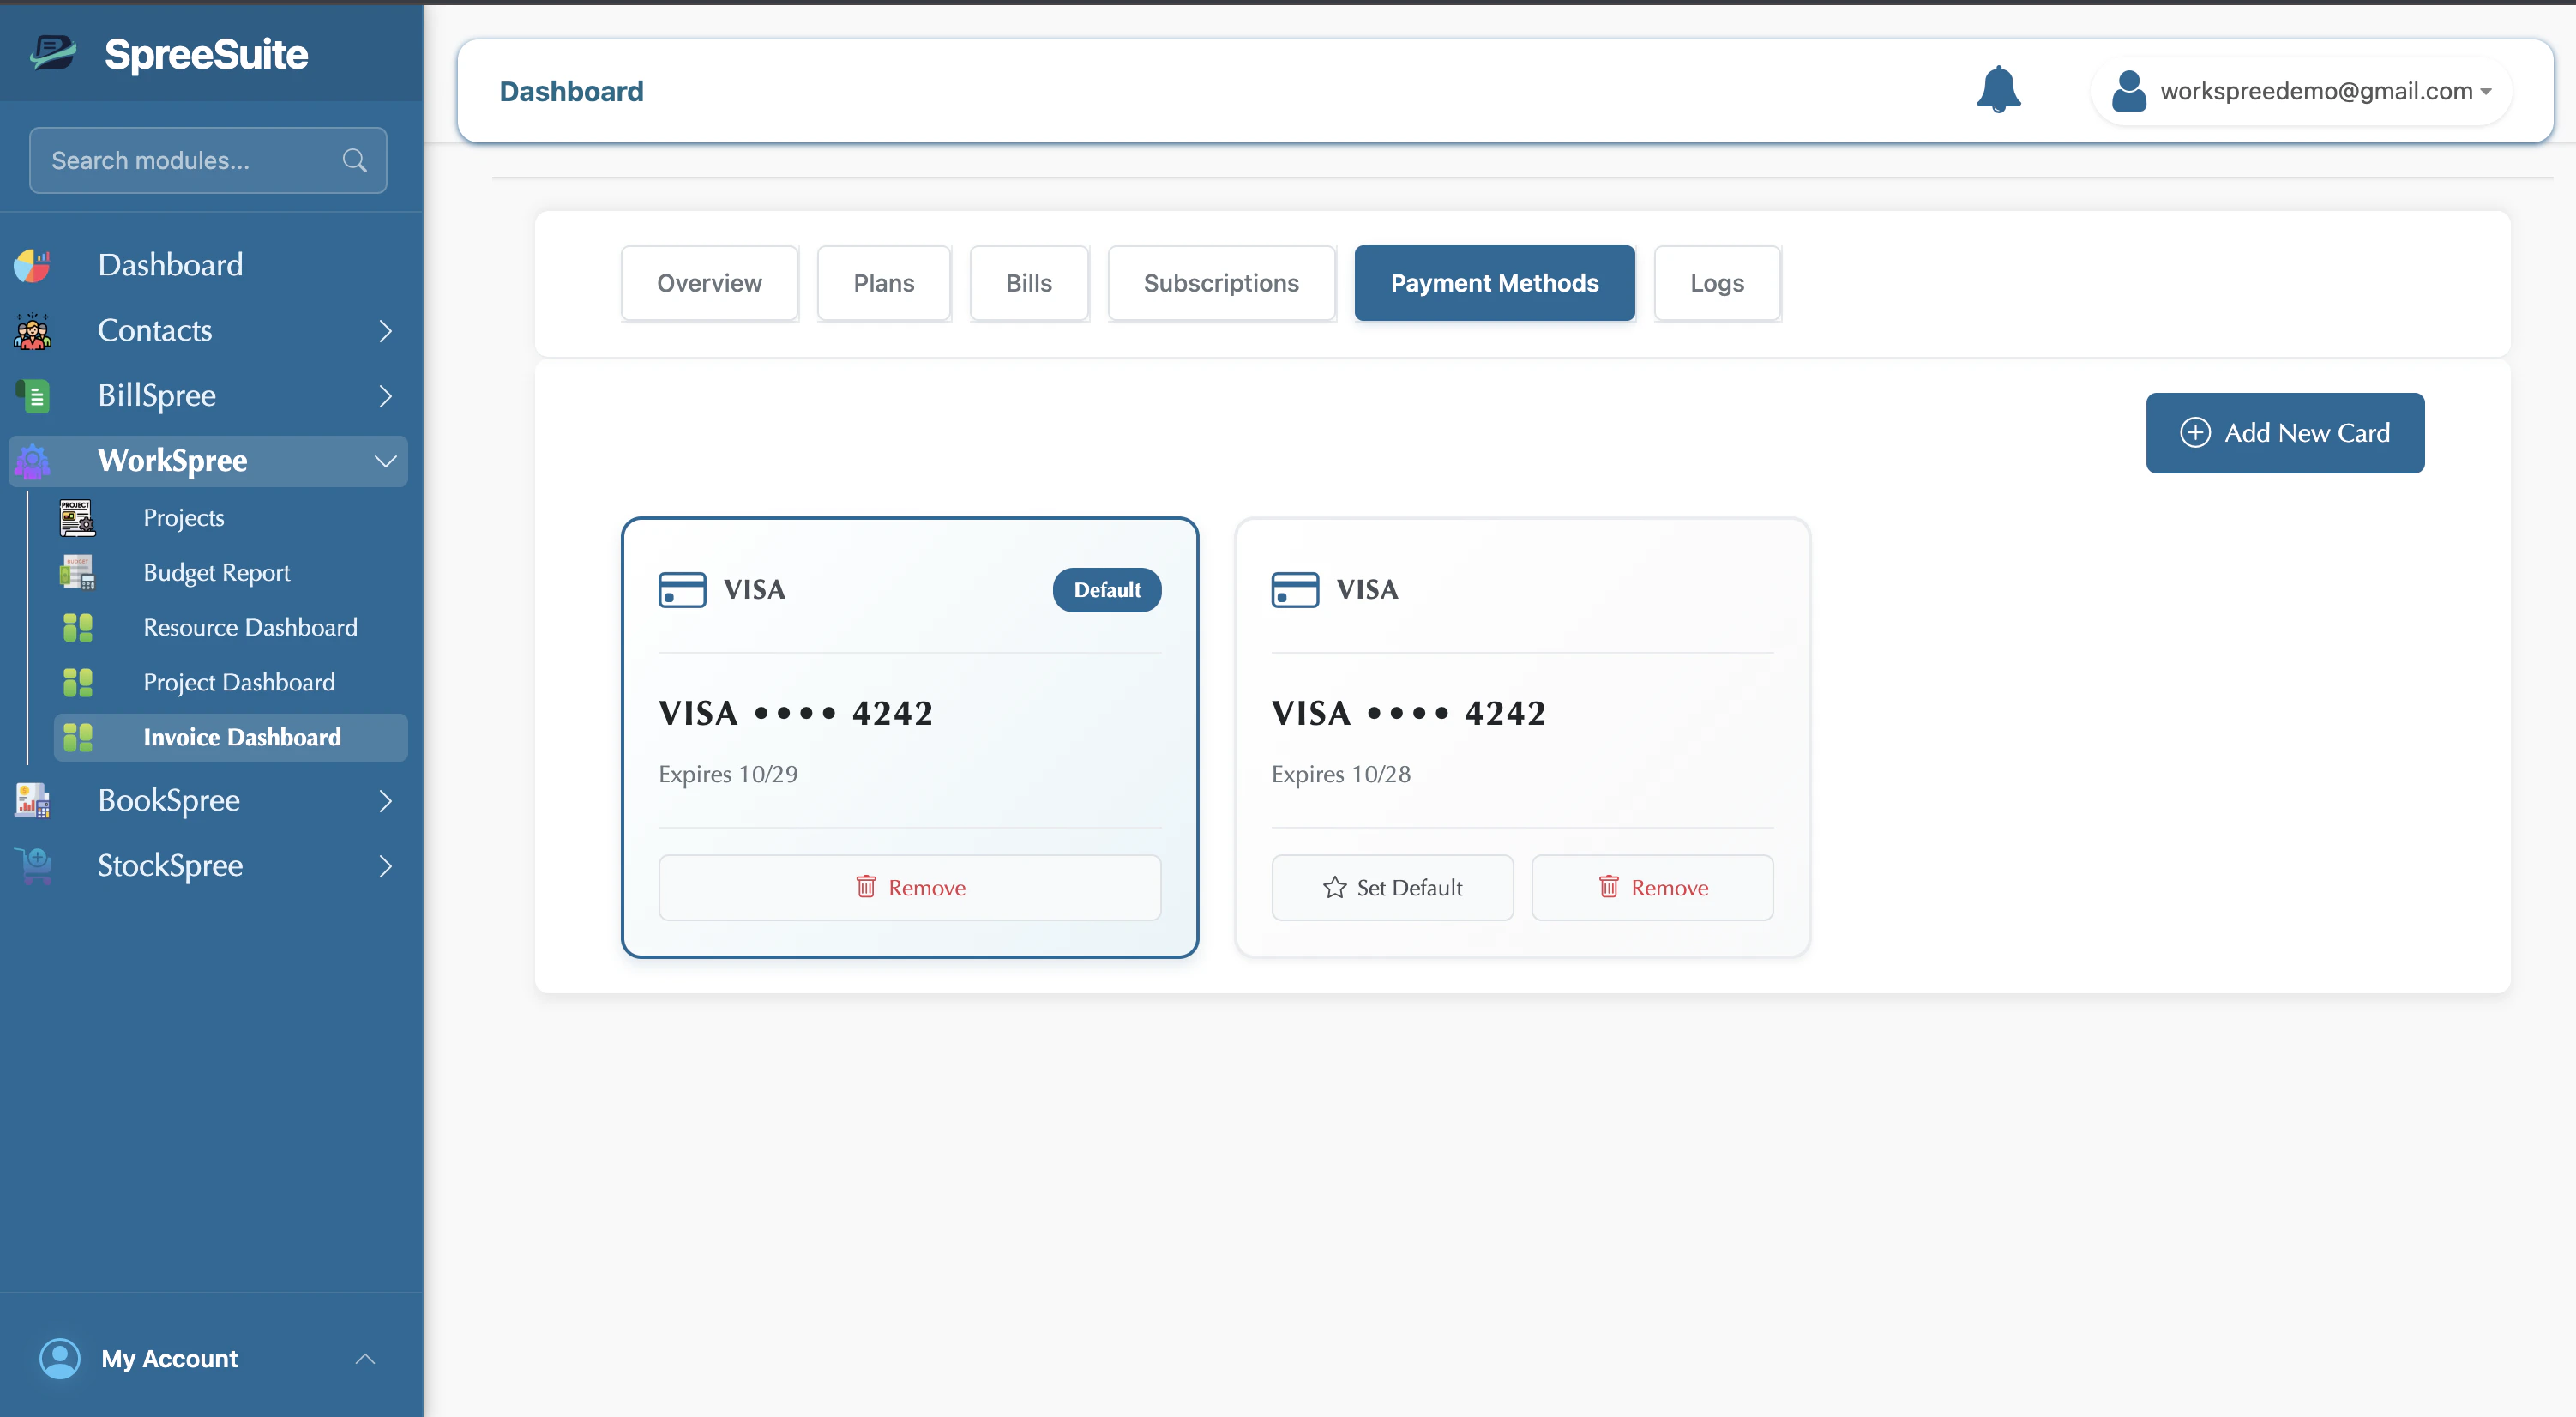
Task: Click the trash icon on card expiring 10/28
Action: click(x=1609, y=887)
